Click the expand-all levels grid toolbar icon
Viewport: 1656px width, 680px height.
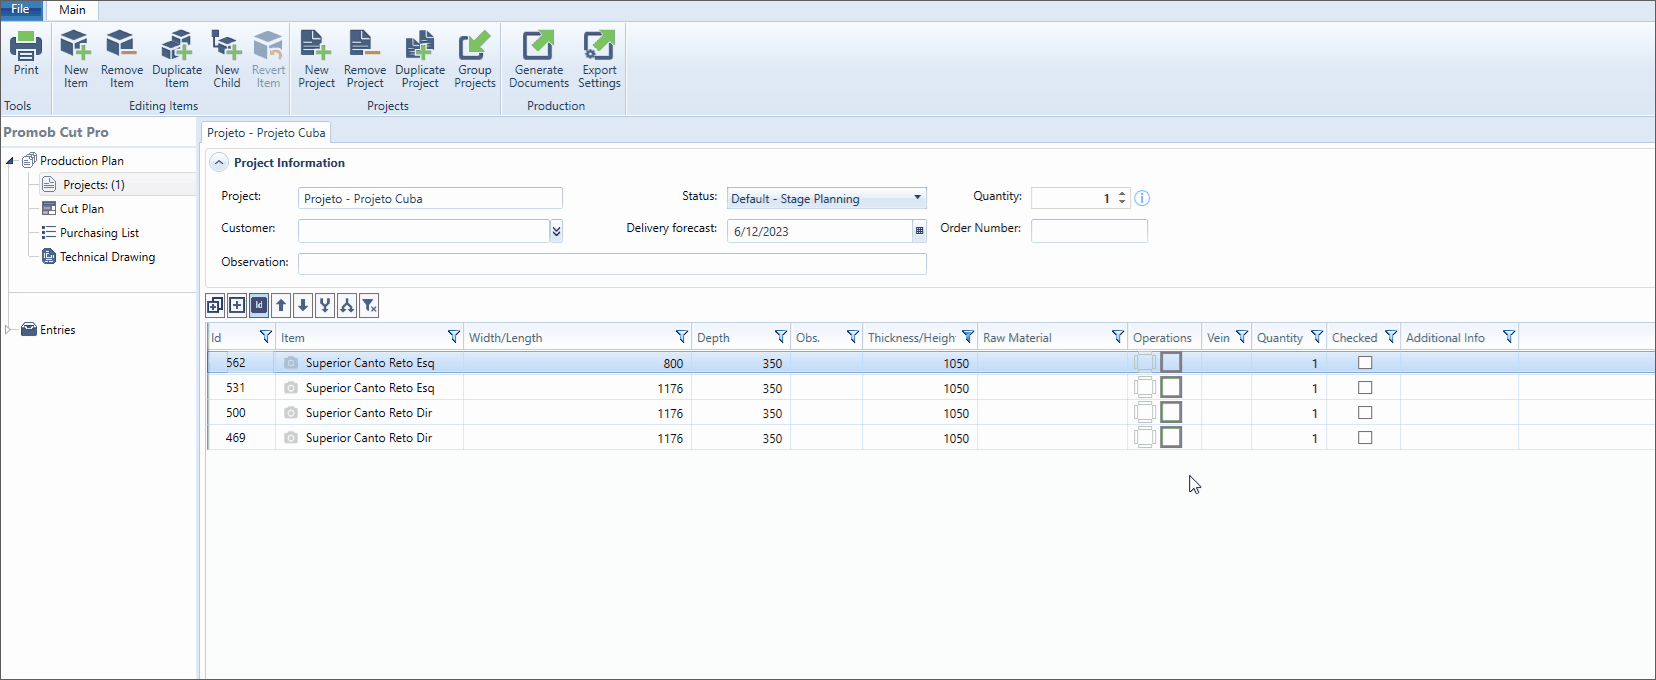pyautogui.click(x=215, y=305)
